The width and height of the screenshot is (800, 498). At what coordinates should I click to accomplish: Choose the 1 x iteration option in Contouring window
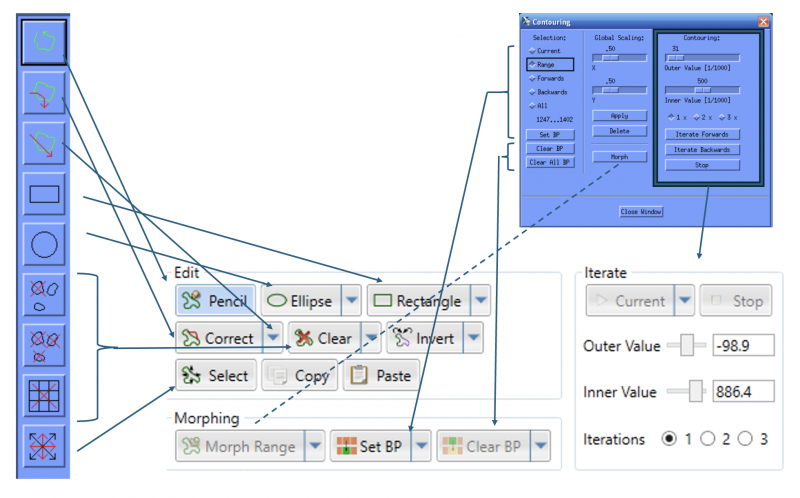coord(677,117)
